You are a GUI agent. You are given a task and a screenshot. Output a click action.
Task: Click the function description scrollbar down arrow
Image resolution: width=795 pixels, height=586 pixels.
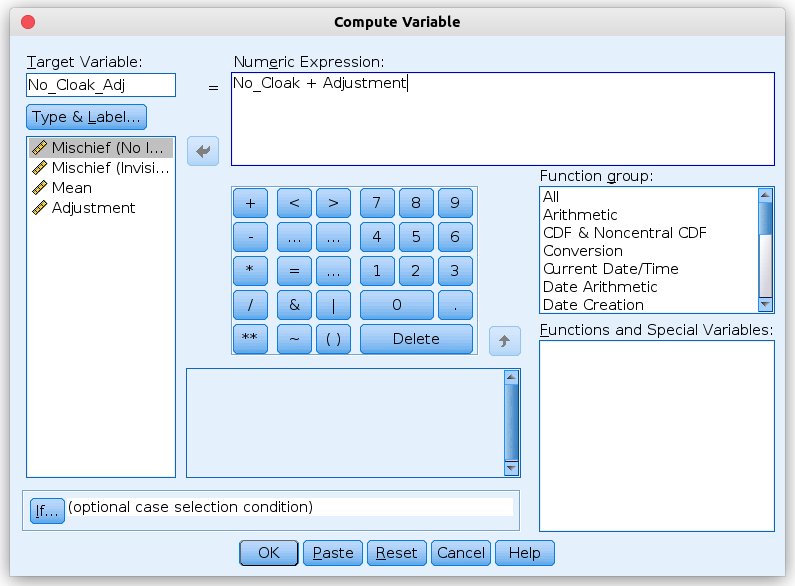coord(512,468)
